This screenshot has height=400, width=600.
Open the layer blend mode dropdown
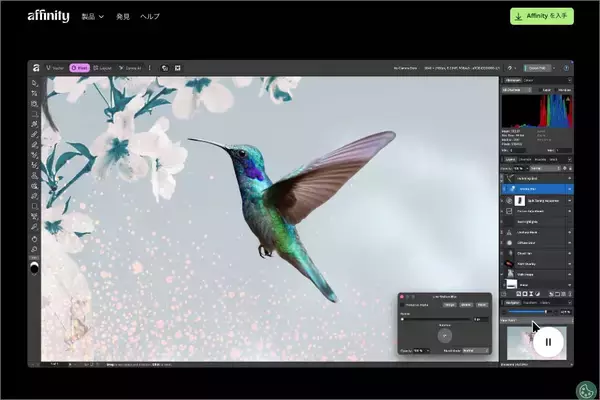coord(546,168)
